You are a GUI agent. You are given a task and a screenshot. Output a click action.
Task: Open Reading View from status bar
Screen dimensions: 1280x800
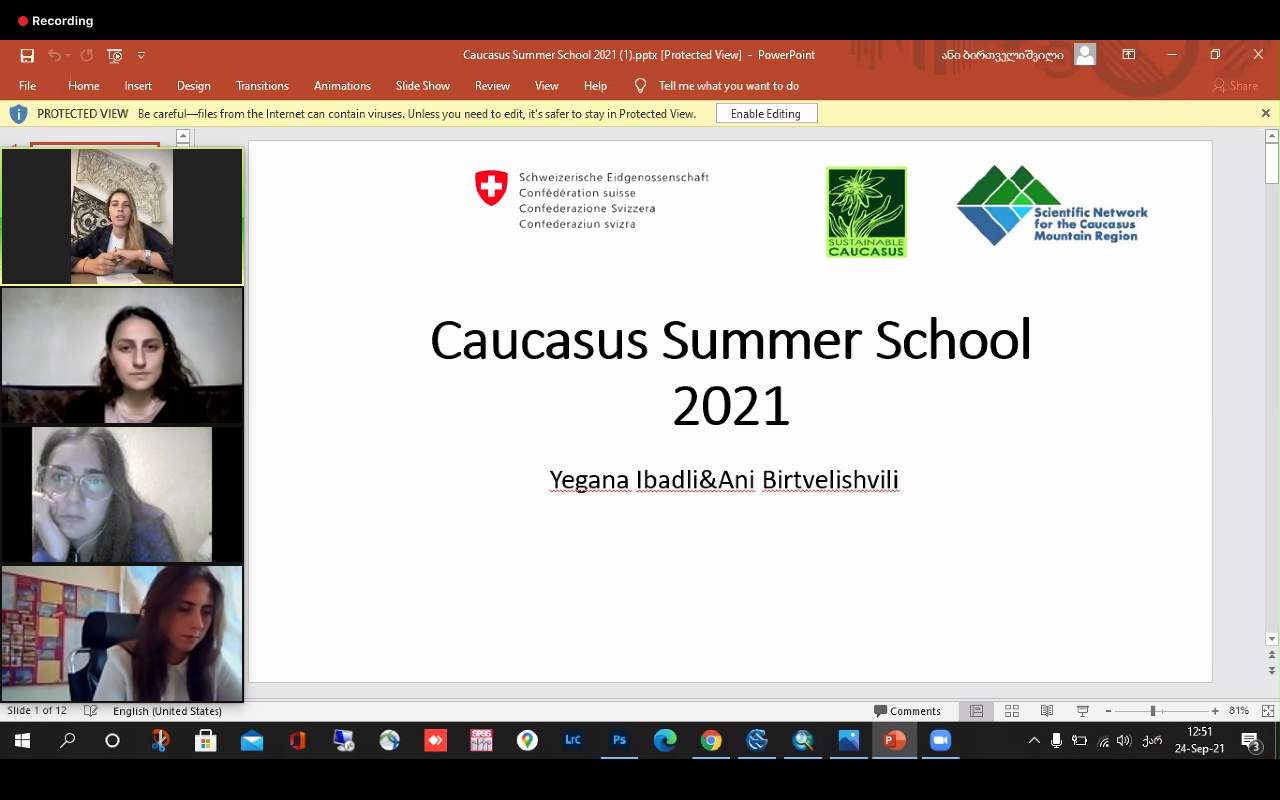1047,711
